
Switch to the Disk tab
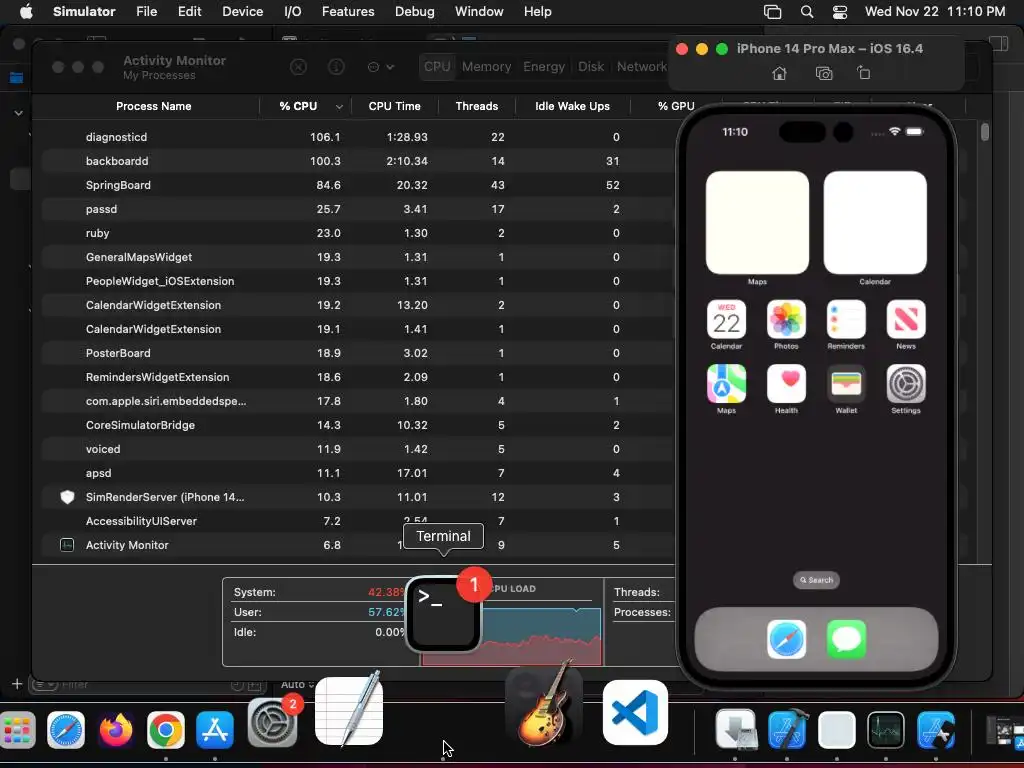pos(591,67)
